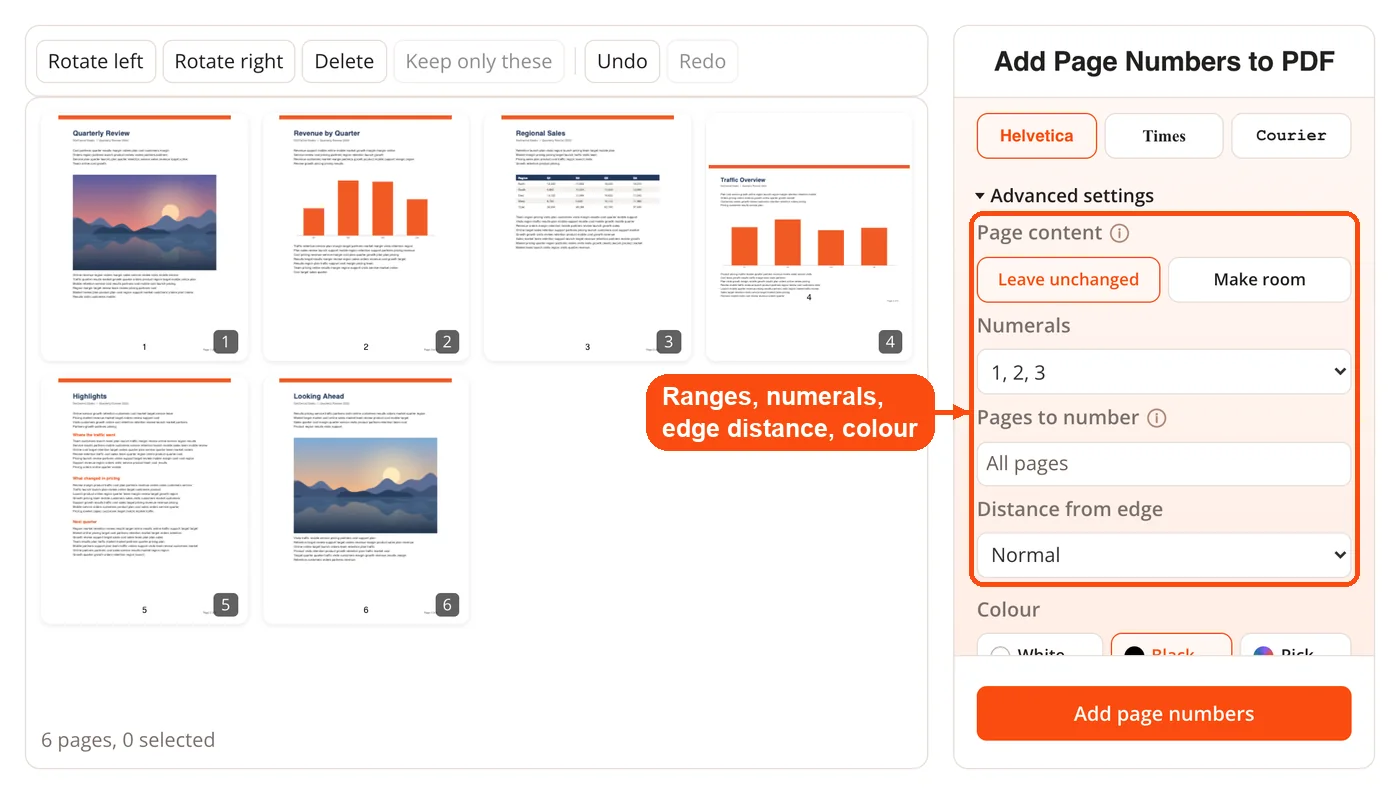Open the Numerals dropdown showing 1, 2, 3
This screenshot has height=794, width=1400.
[1164, 372]
